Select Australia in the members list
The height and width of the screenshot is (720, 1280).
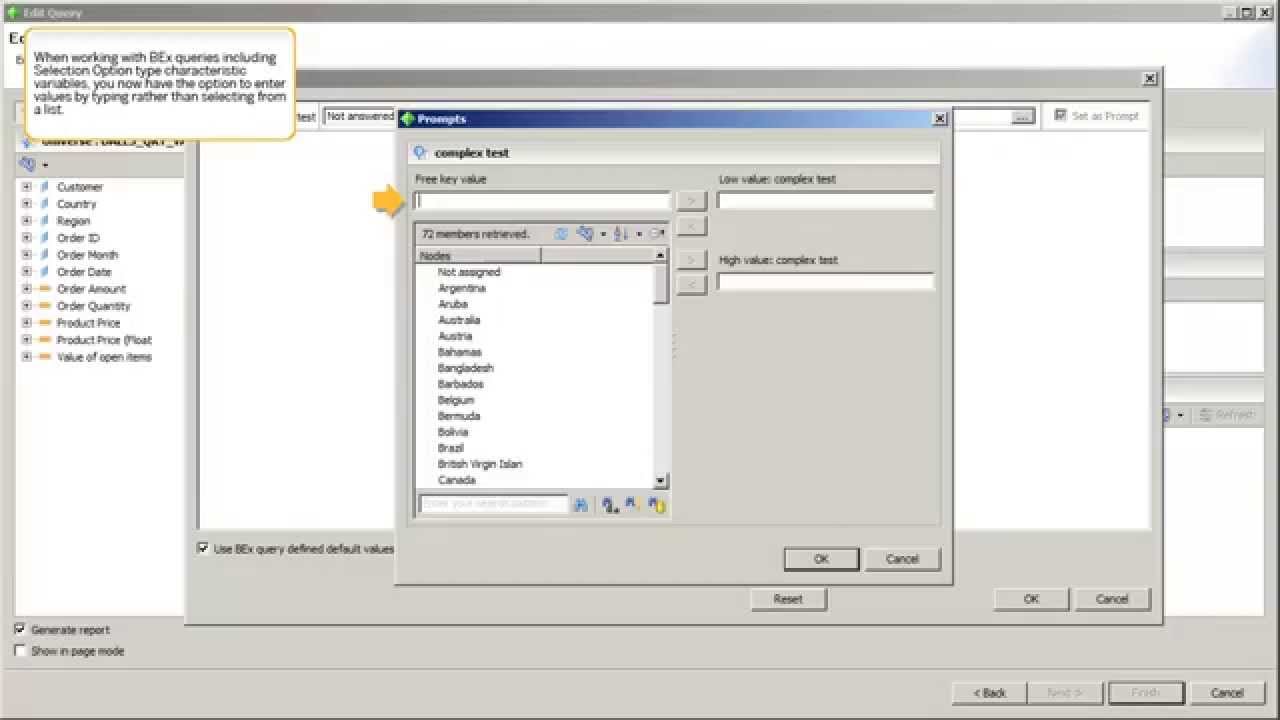[459, 320]
